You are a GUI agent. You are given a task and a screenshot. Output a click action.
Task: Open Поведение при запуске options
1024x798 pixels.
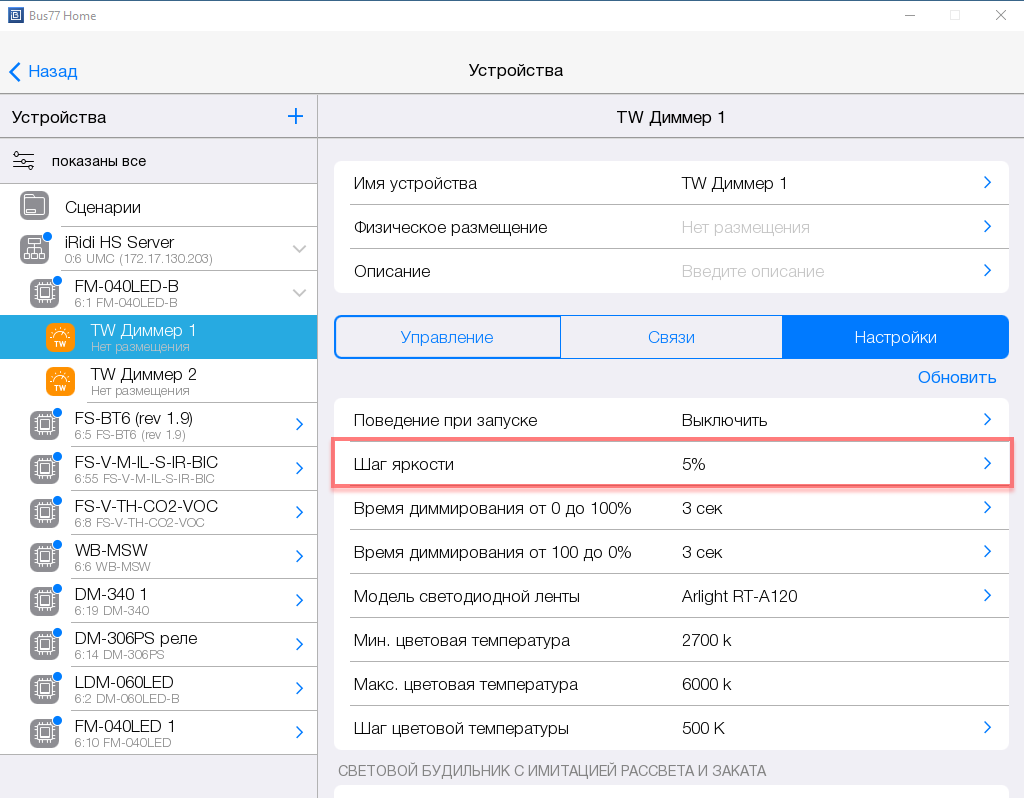pos(986,420)
